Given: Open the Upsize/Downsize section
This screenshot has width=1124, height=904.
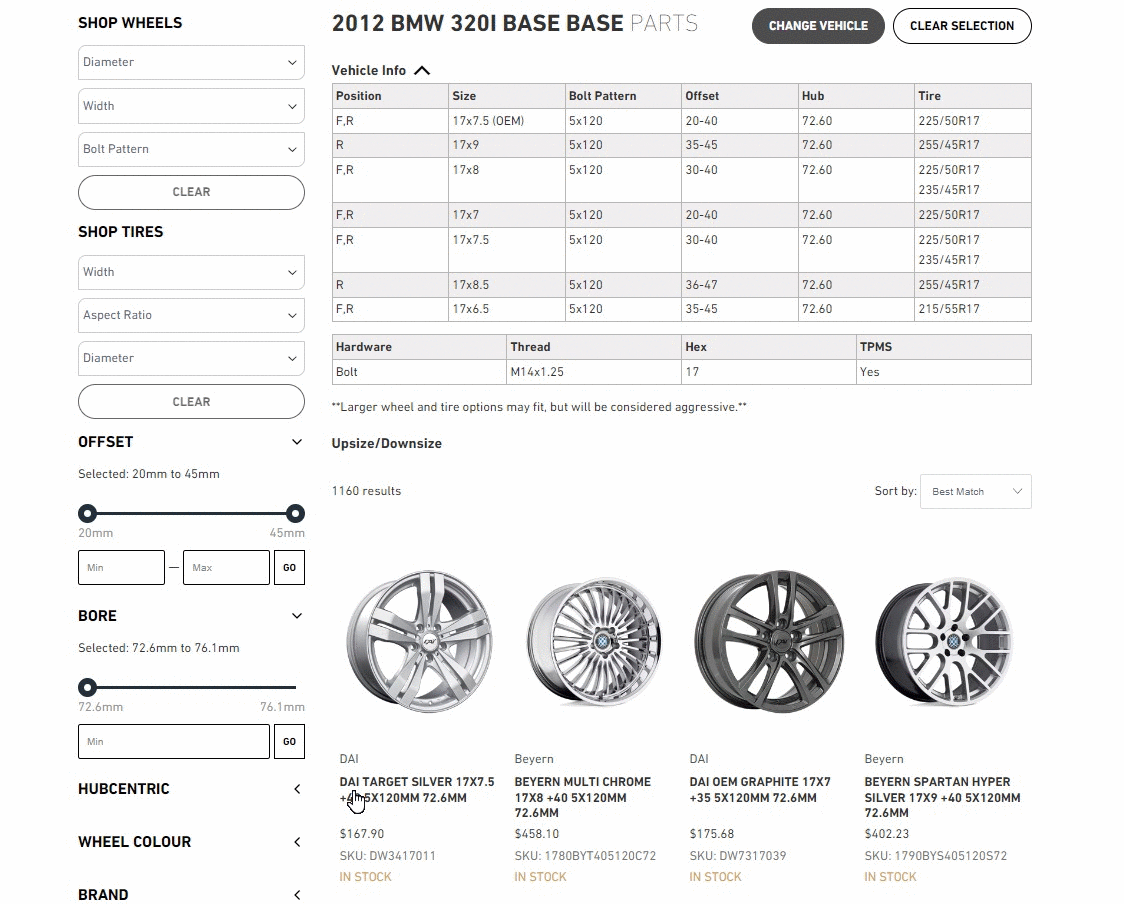Looking at the screenshot, I should point(386,443).
